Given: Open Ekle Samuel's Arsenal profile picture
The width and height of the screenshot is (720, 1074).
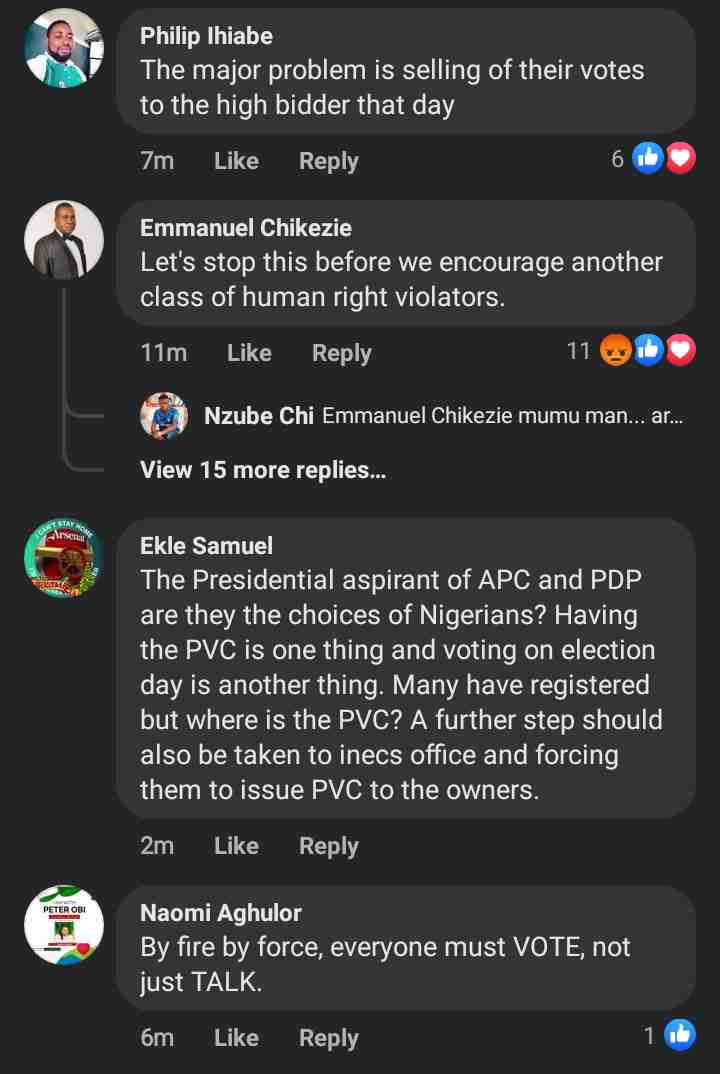Looking at the screenshot, I should point(64,558).
